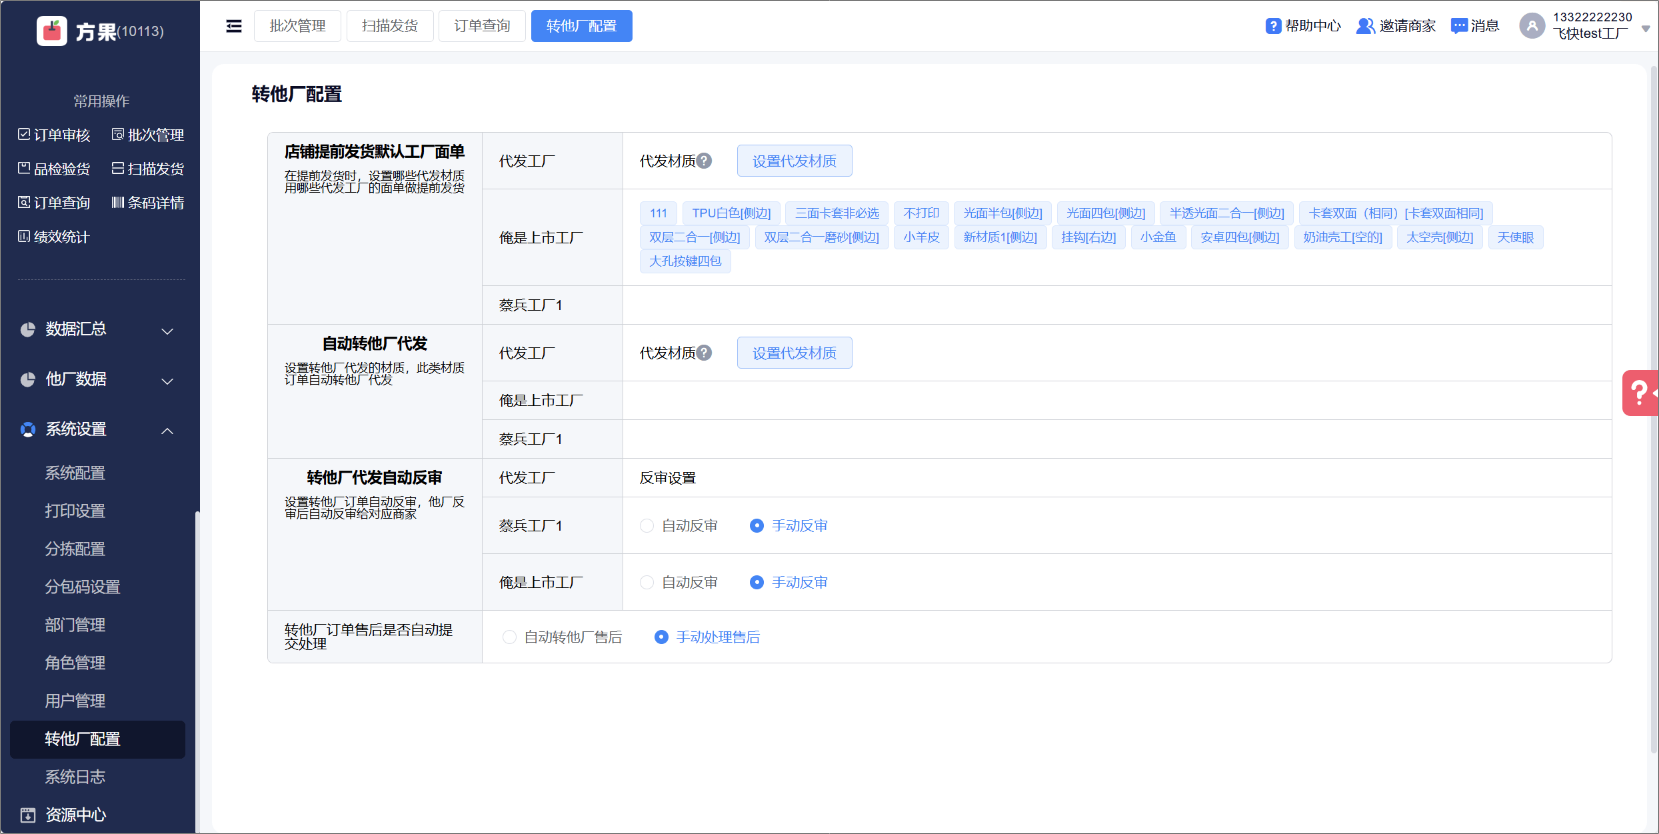Image resolution: width=1659 pixels, height=834 pixels.
Task: Click the user avatar icon
Action: click(1531, 26)
